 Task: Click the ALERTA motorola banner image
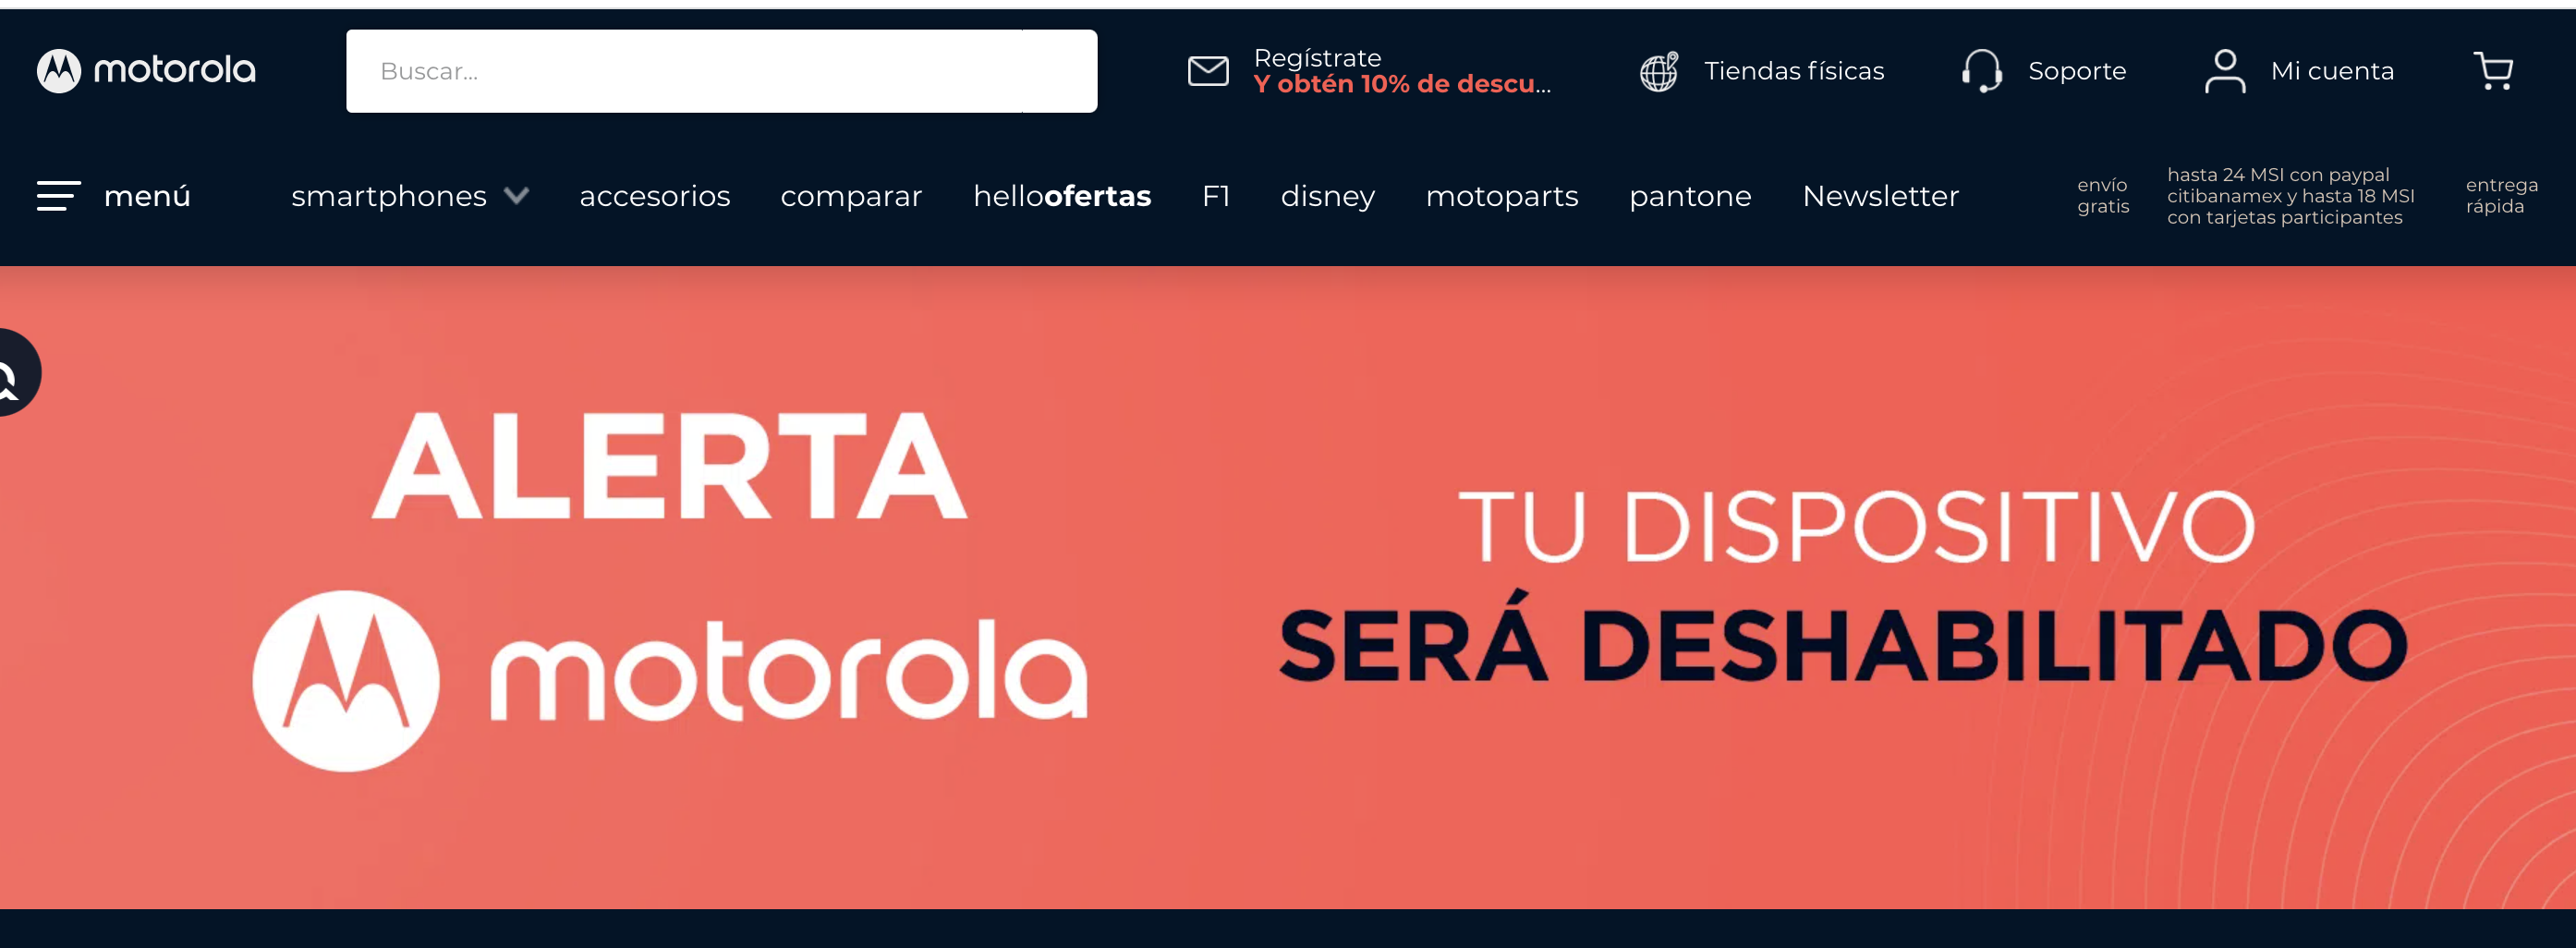tap(1288, 587)
